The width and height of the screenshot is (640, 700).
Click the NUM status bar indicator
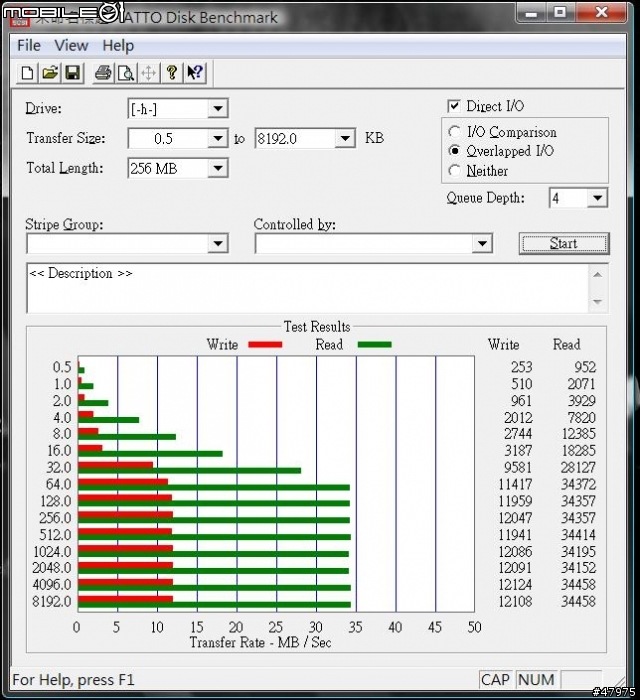tap(536, 680)
